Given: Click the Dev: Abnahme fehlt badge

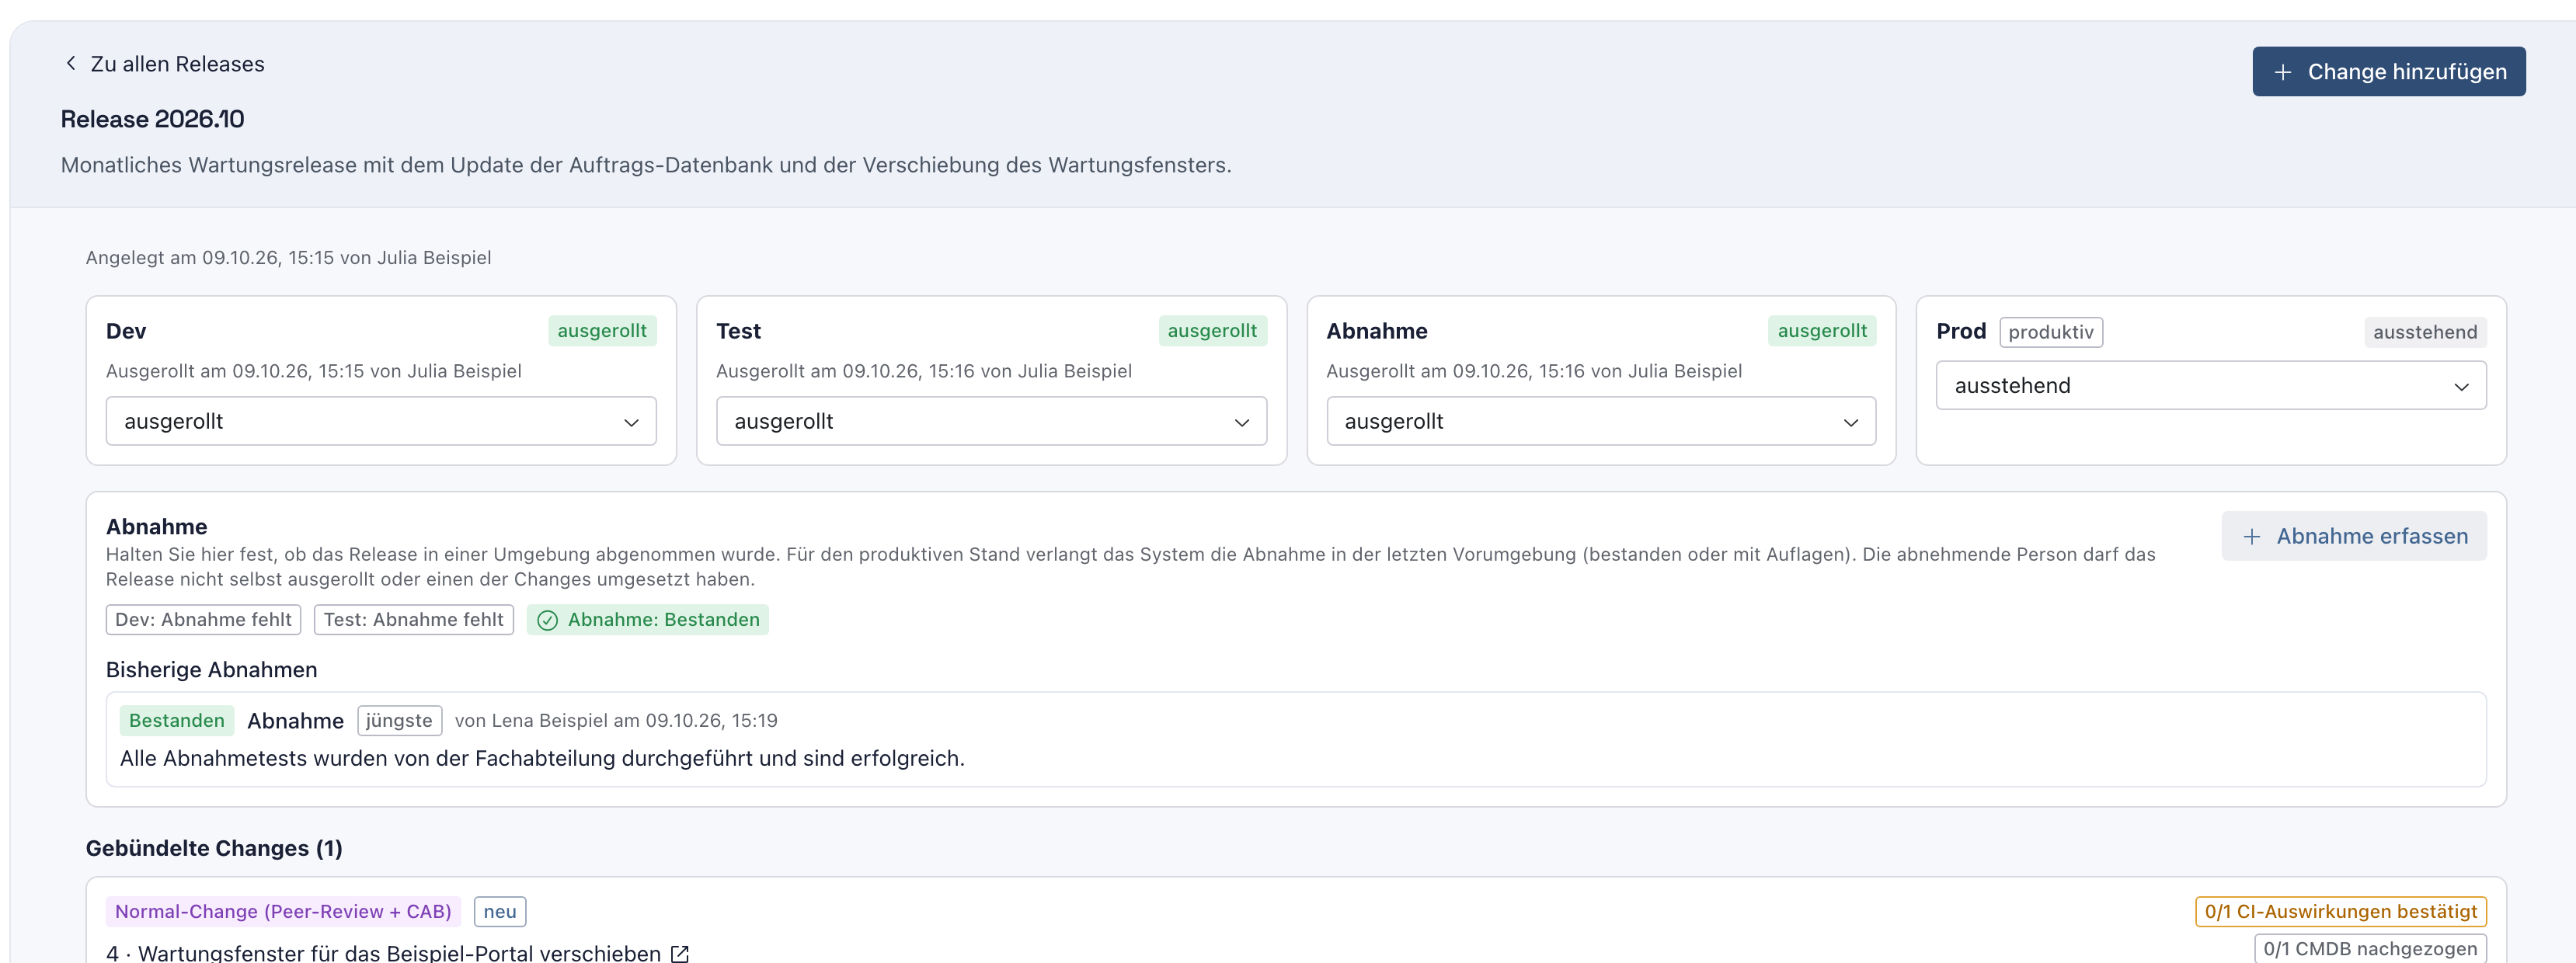Looking at the screenshot, I should [203, 619].
